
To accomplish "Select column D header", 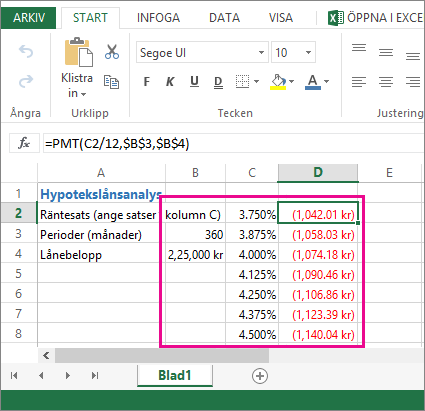I will pyautogui.click(x=318, y=173).
